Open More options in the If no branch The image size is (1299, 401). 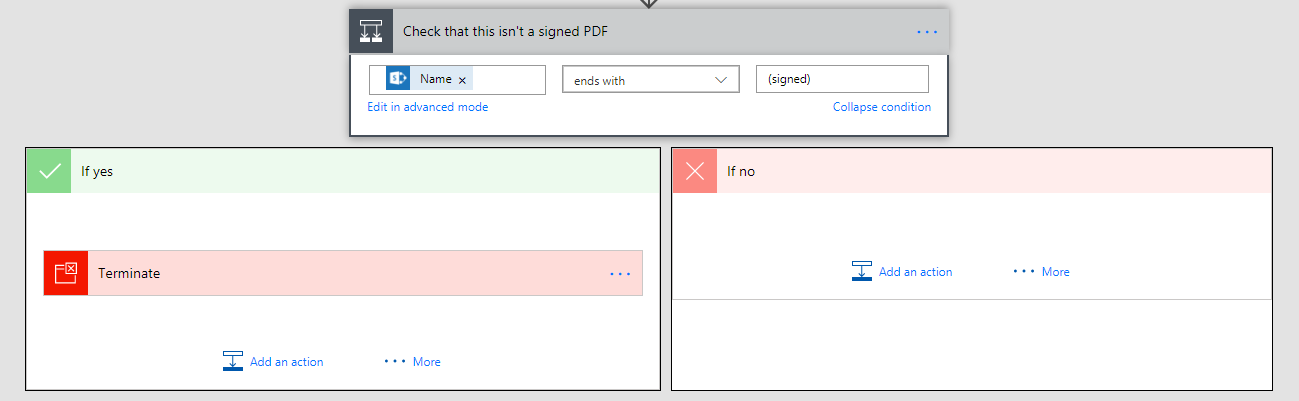(1041, 271)
